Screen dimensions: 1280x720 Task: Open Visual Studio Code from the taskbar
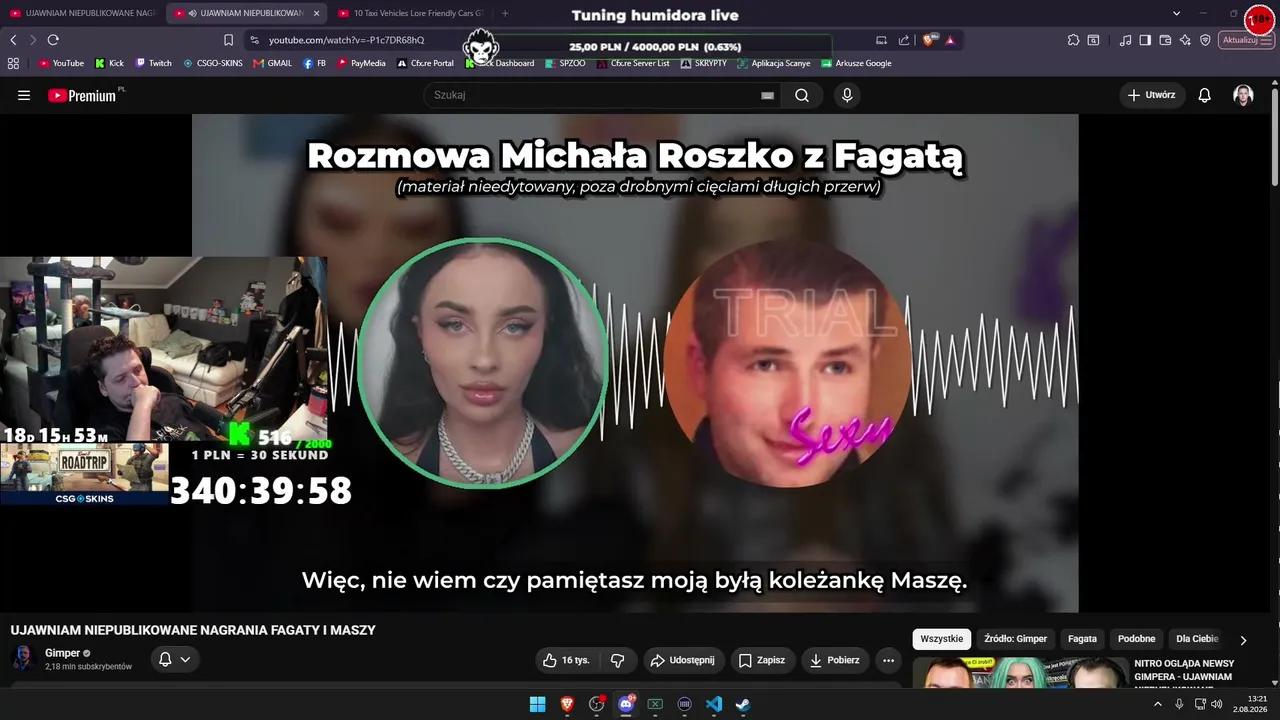[x=714, y=704]
